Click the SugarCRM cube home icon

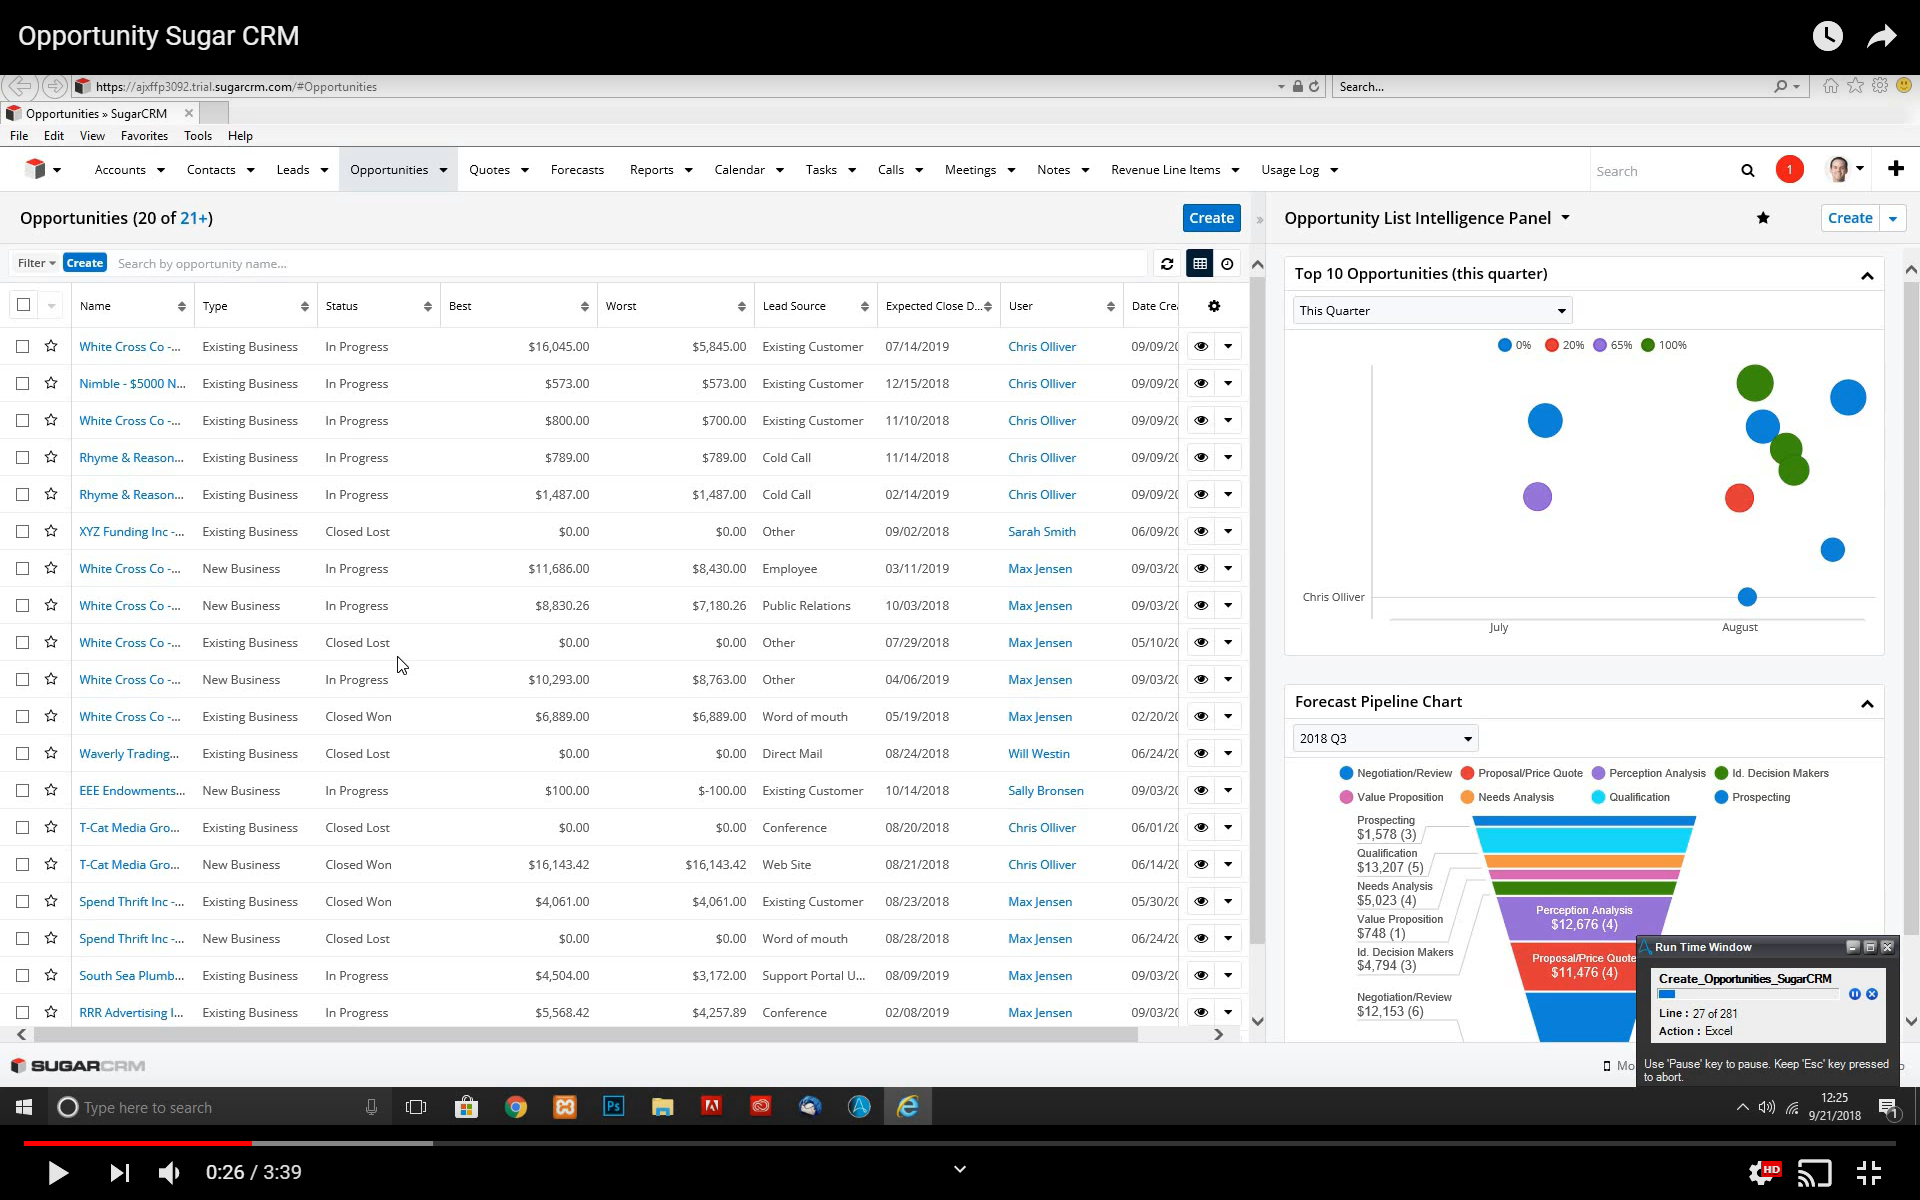[35, 169]
